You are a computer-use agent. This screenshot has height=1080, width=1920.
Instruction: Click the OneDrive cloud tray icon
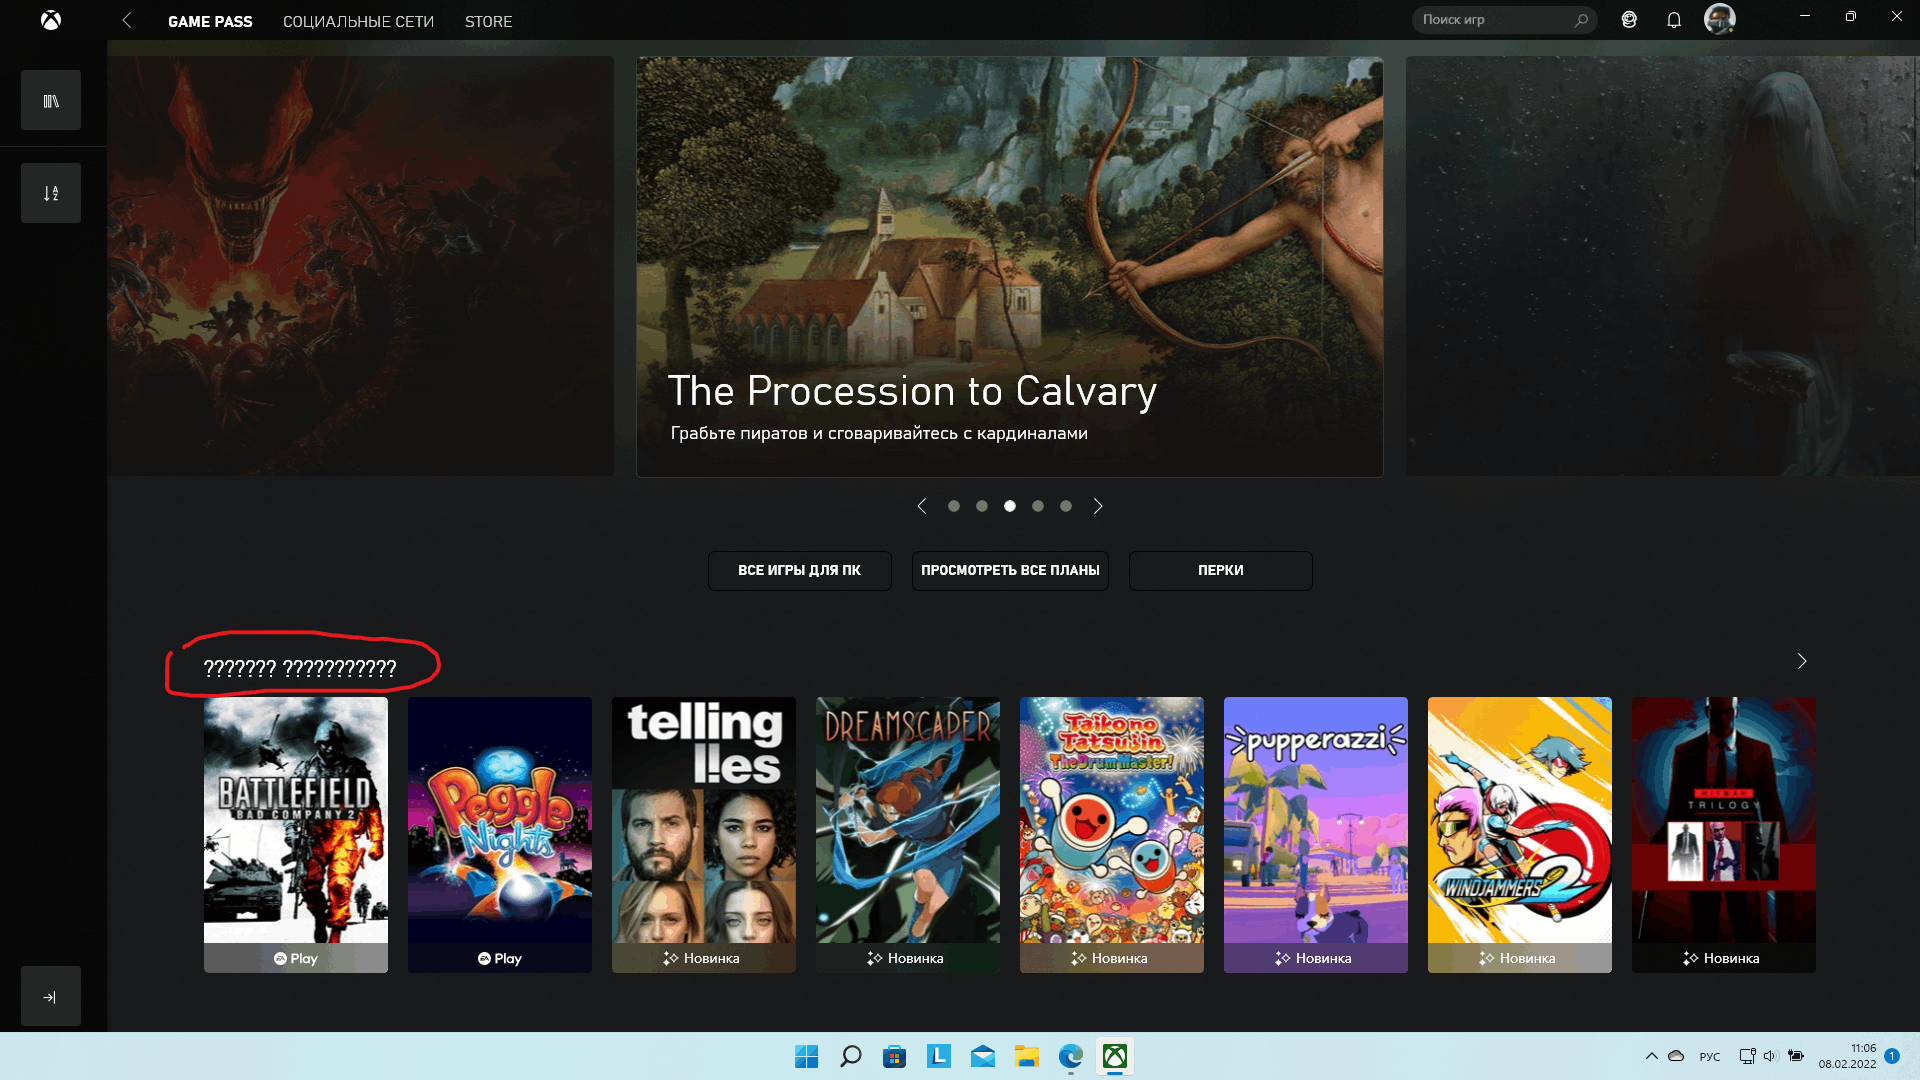[1676, 1056]
